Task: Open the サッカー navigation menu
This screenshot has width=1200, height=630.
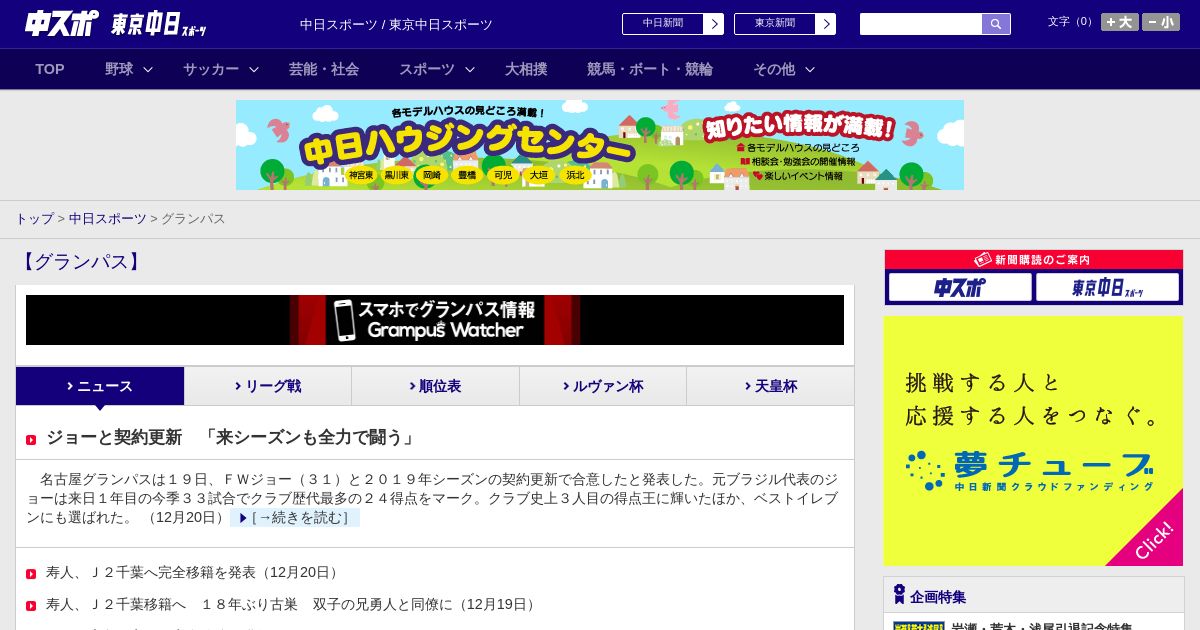Action: click(x=211, y=69)
